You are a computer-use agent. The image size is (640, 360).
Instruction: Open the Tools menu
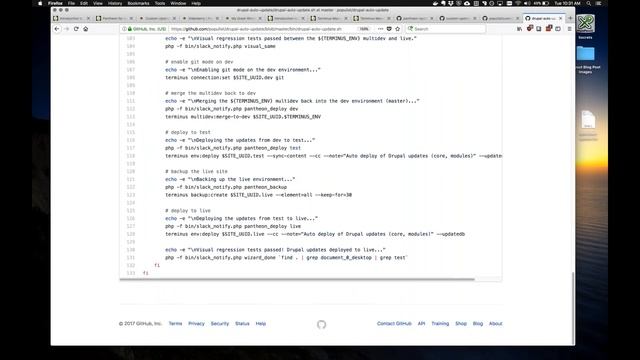(x=160, y=3)
